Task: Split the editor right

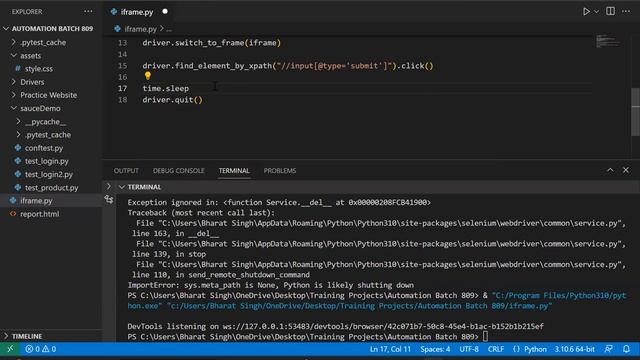Action: (x=610, y=11)
